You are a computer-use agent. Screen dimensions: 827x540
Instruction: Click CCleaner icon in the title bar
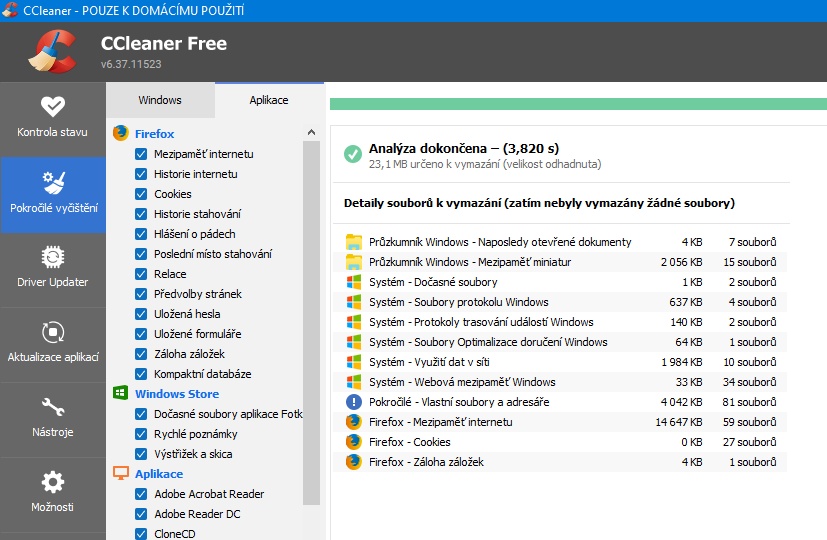(x=9, y=9)
